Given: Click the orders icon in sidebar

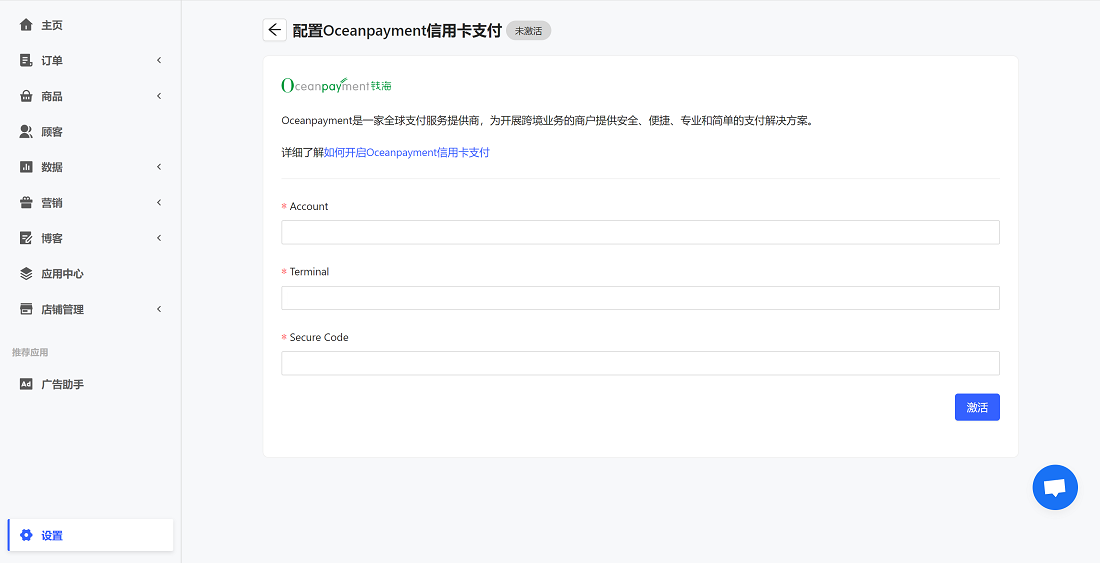Looking at the screenshot, I should coord(26,61).
